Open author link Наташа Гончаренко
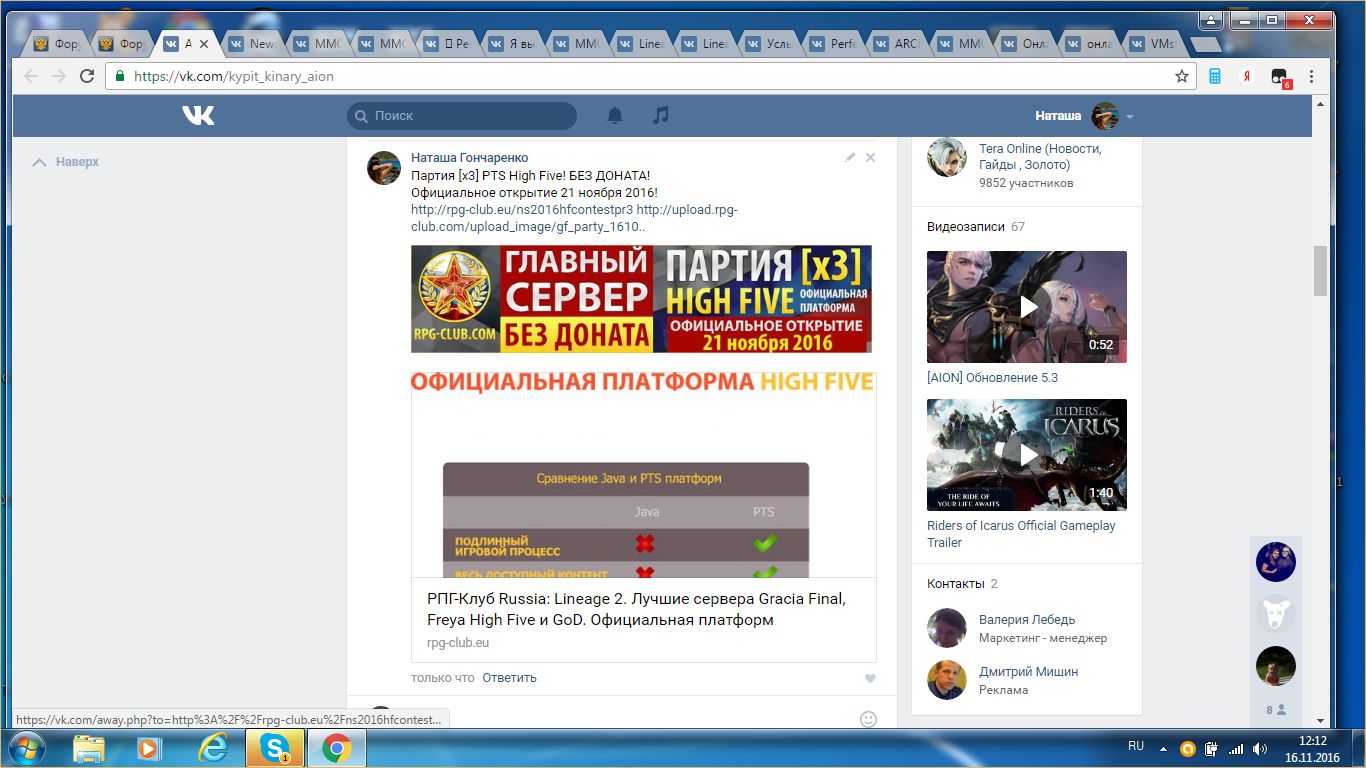This screenshot has height=768, width=1366. pyautogui.click(x=470, y=158)
